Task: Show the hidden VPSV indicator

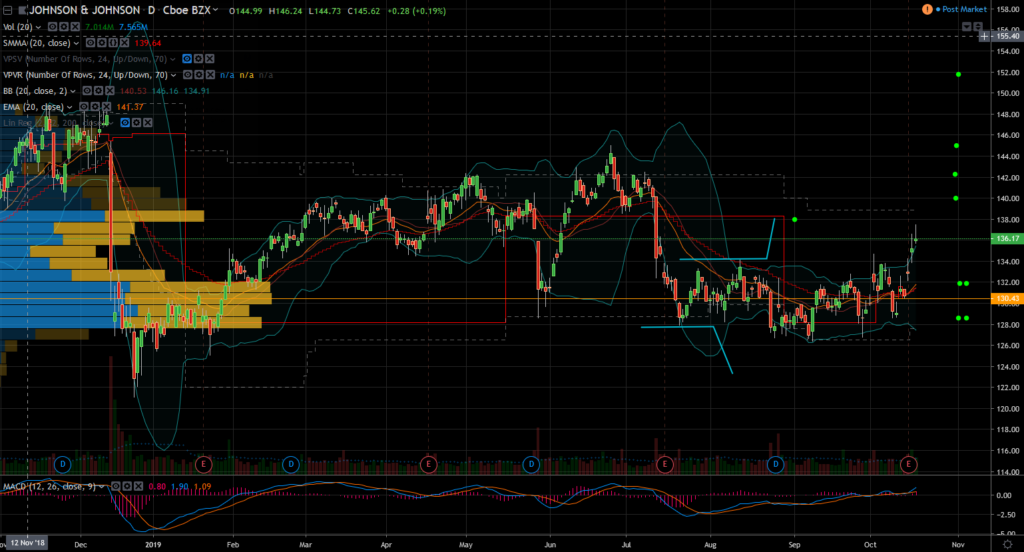Action: pyautogui.click(x=187, y=59)
